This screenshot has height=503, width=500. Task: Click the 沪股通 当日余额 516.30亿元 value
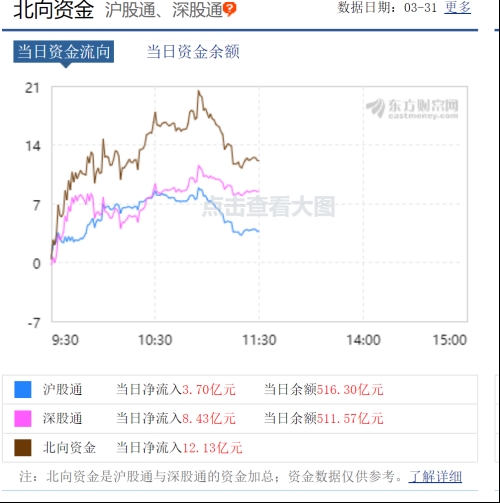coord(350,389)
